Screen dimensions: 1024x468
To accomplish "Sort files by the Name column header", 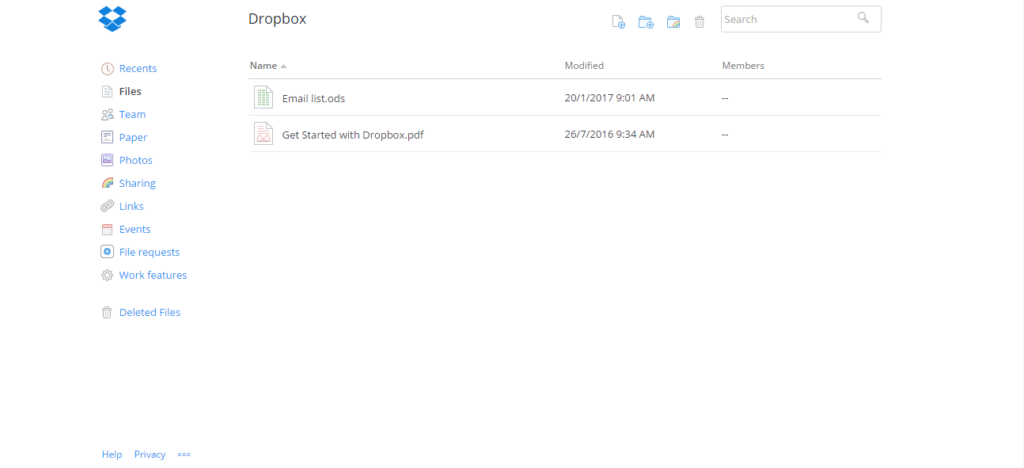I will (x=268, y=66).
